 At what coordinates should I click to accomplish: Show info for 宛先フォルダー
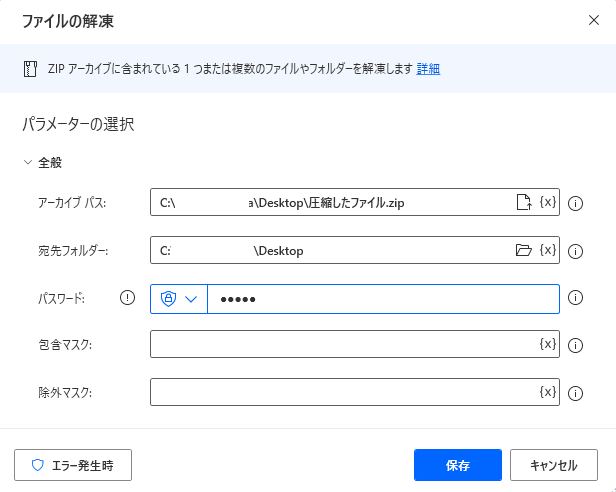pyautogui.click(x=575, y=251)
